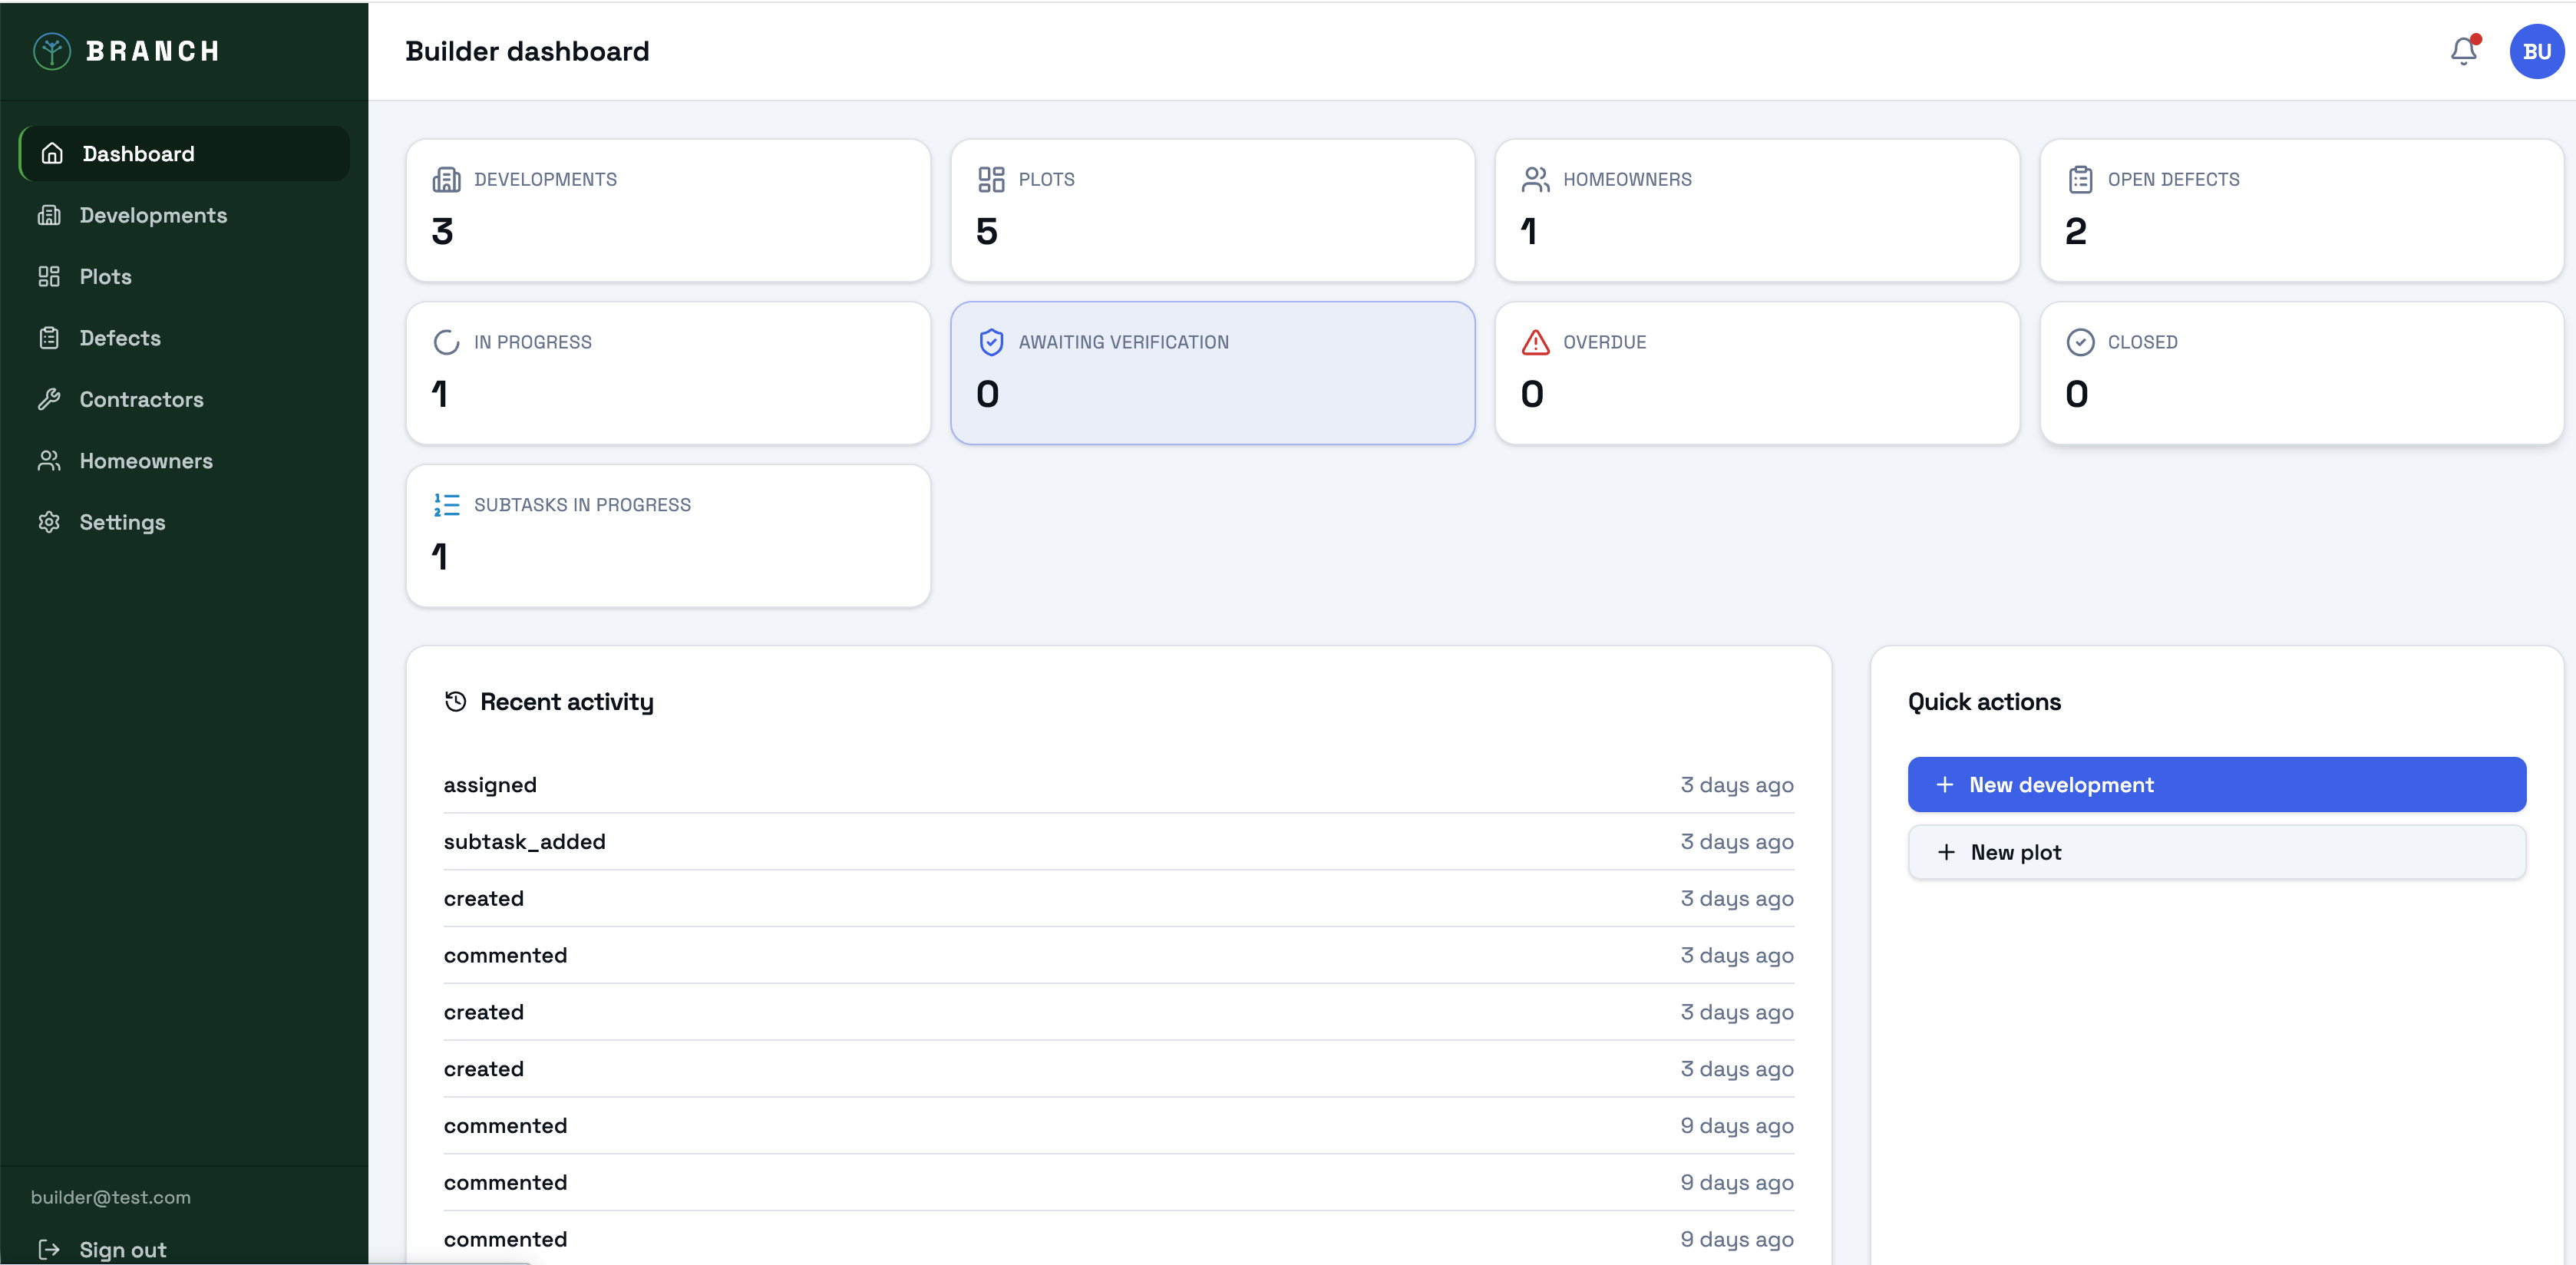Click the New plot button
This screenshot has height=1265, width=2576.
point(2216,853)
